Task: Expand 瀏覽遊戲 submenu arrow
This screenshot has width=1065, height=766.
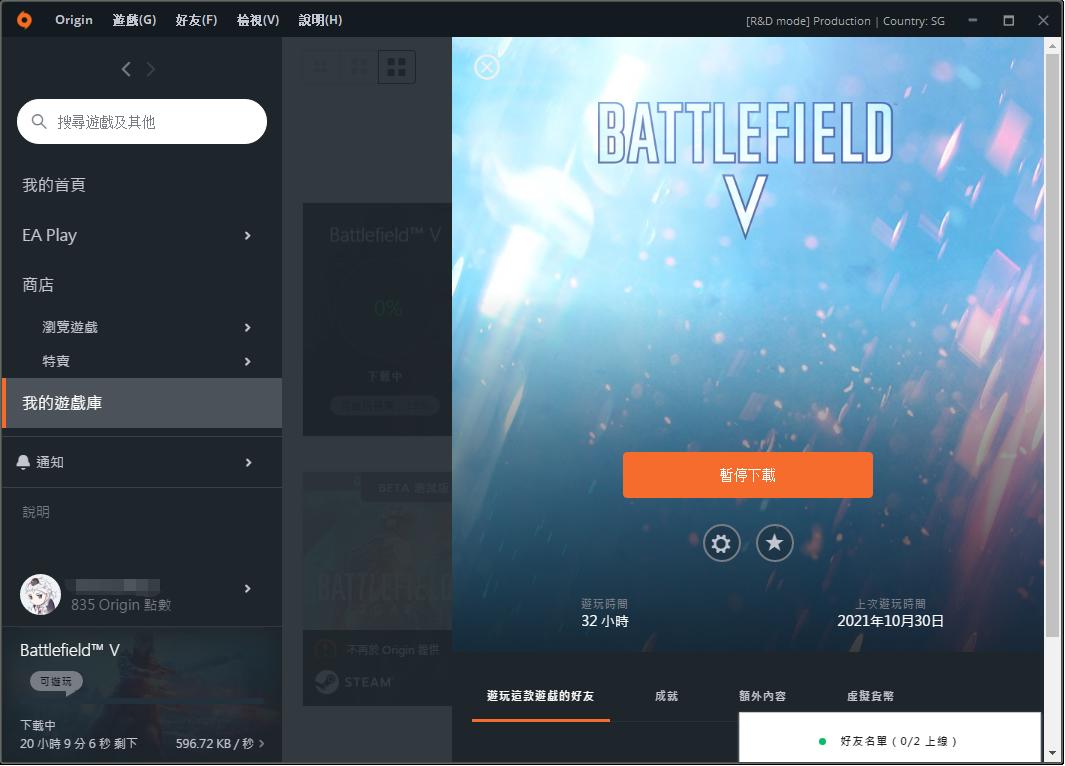Action: click(247, 327)
